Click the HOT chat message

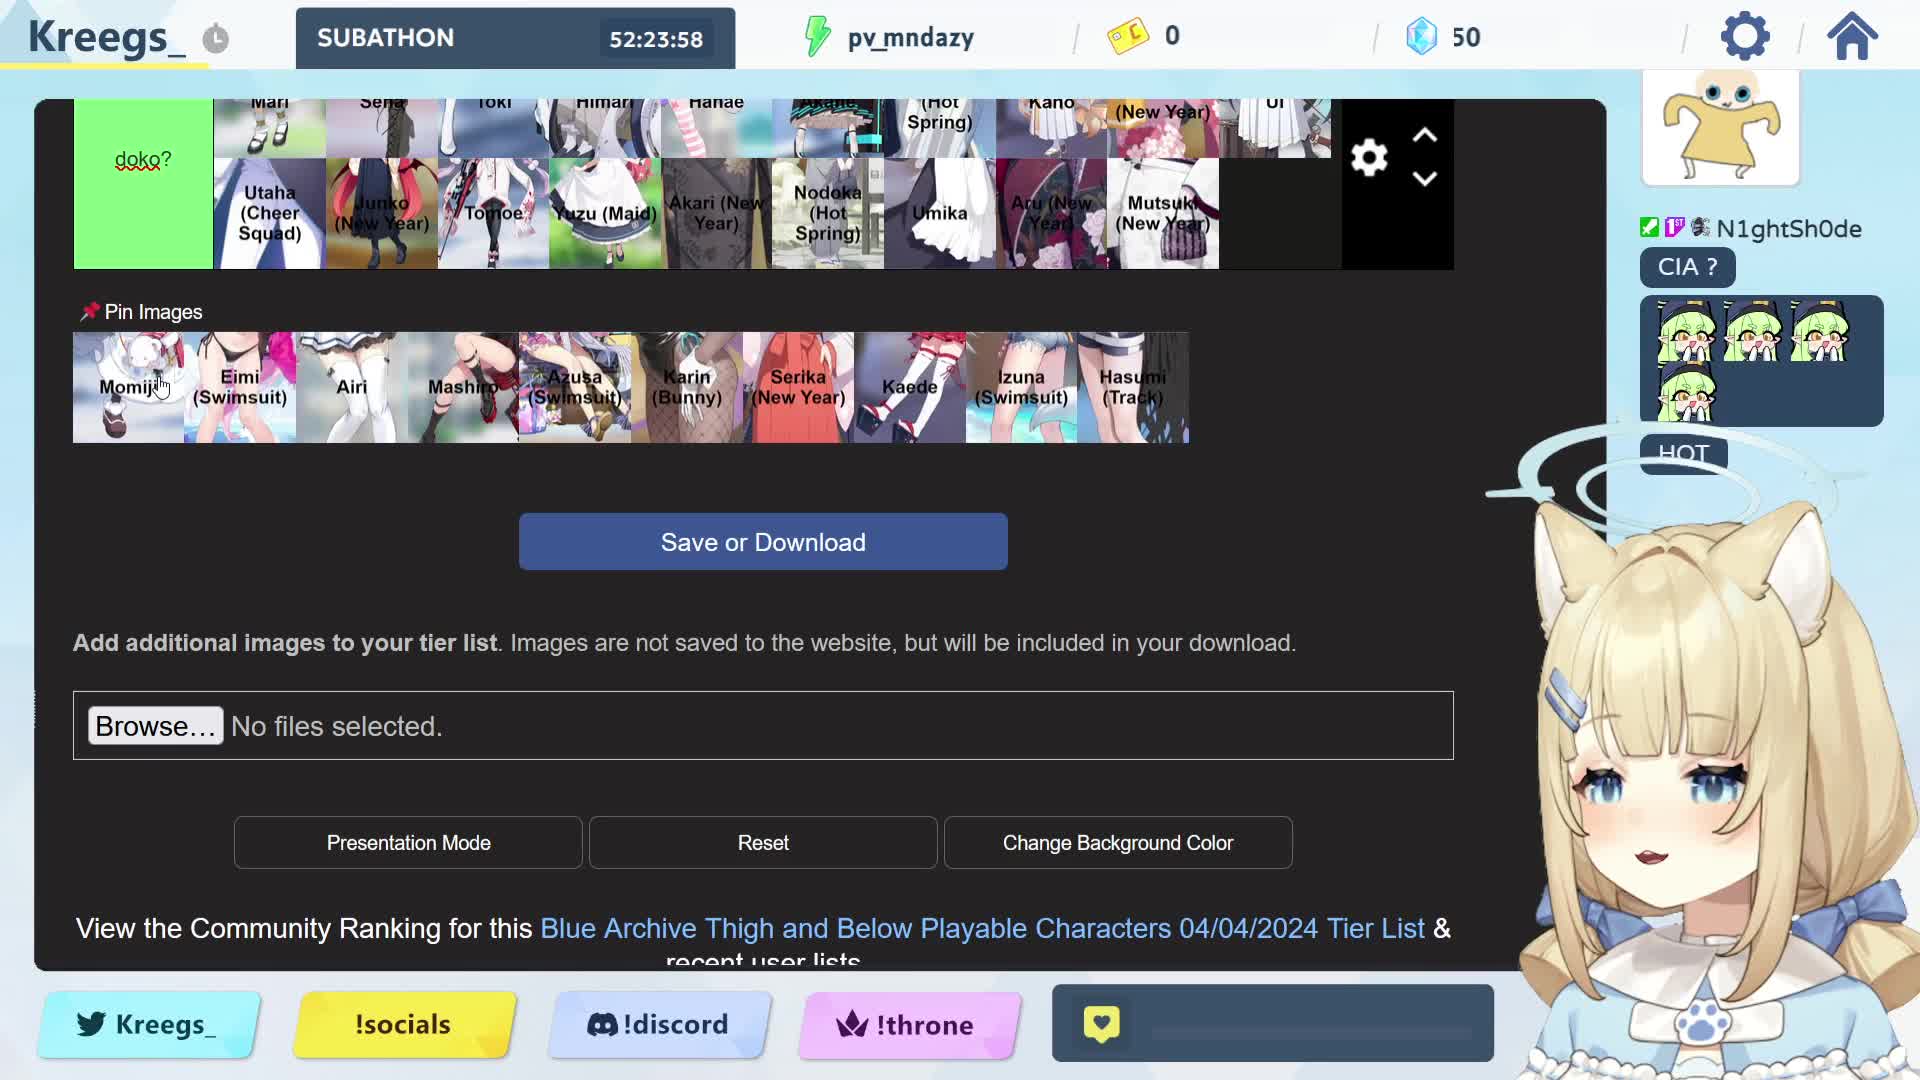[x=1683, y=454]
